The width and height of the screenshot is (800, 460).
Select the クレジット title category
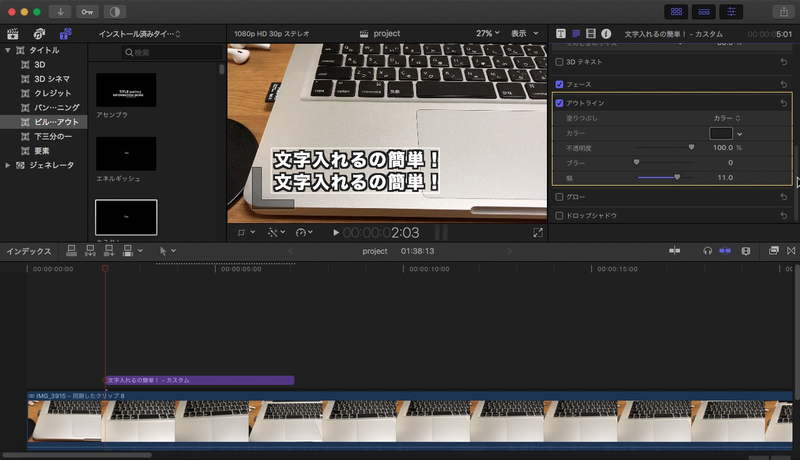coord(53,93)
